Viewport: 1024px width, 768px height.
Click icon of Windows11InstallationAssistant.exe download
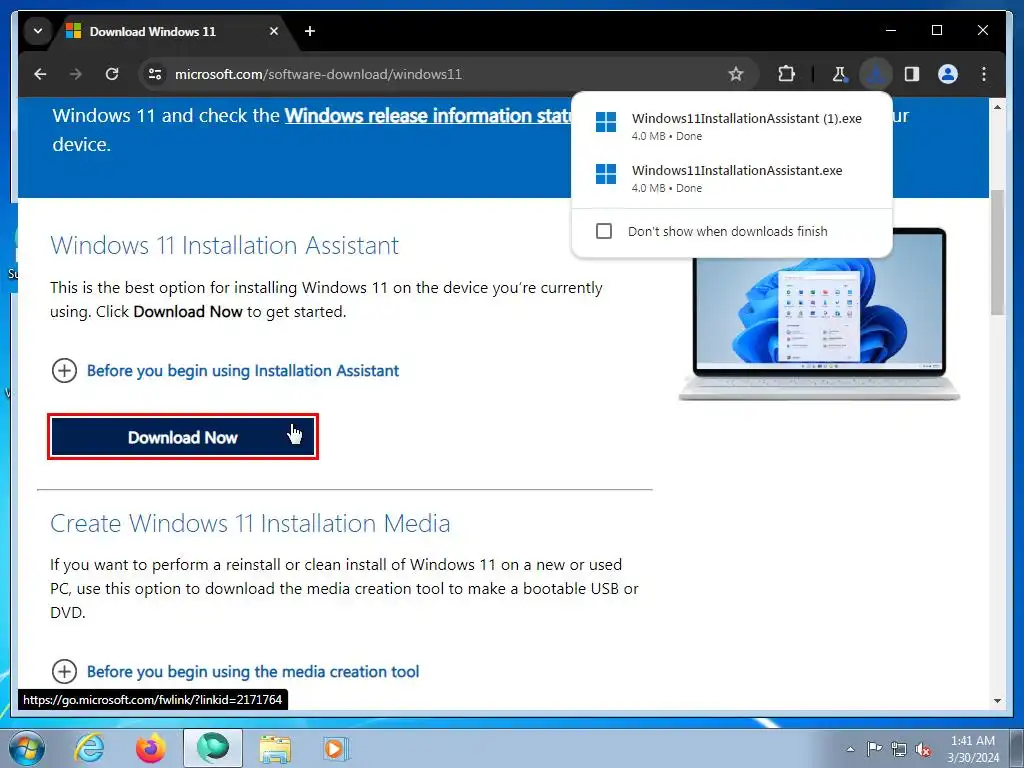point(605,174)
